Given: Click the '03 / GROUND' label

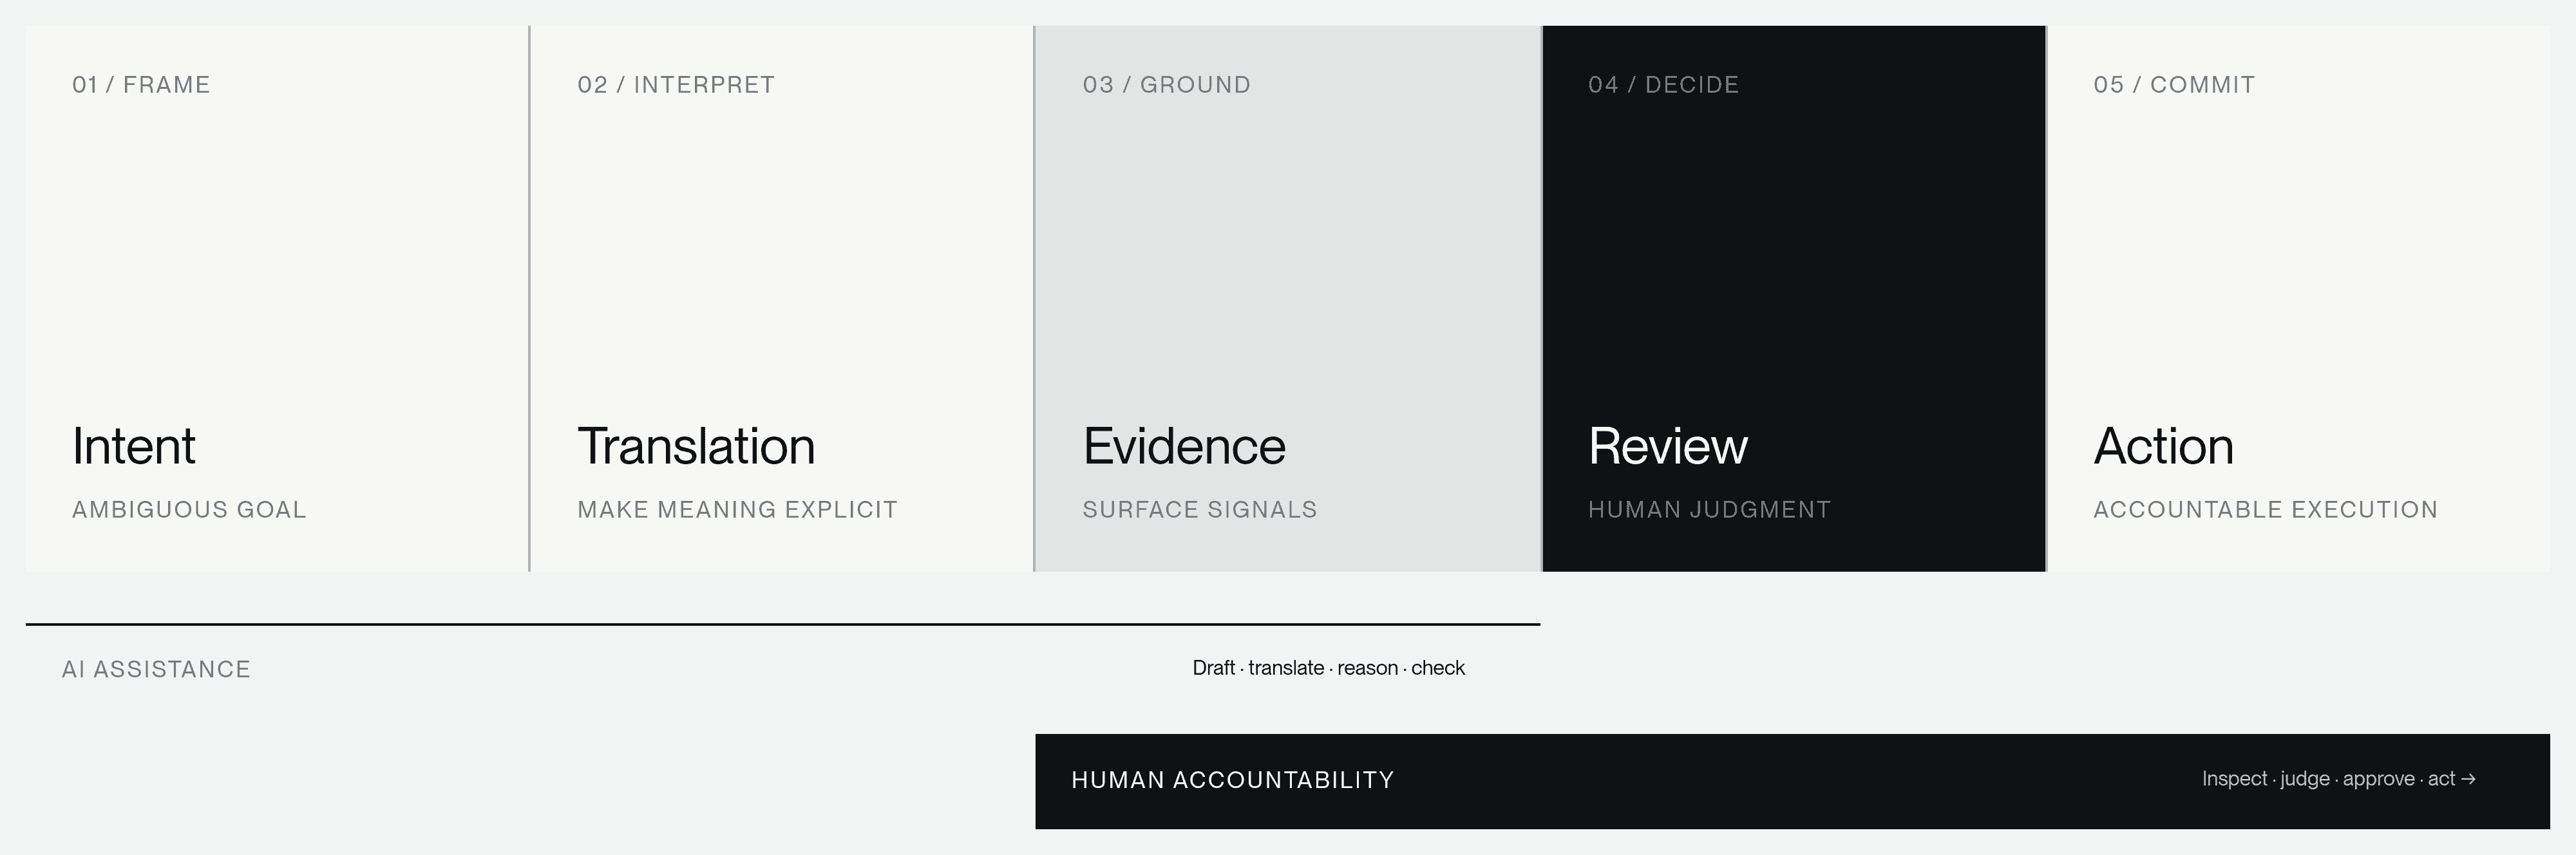Looking at the screenshot, I should click(x=1167, y=85).
